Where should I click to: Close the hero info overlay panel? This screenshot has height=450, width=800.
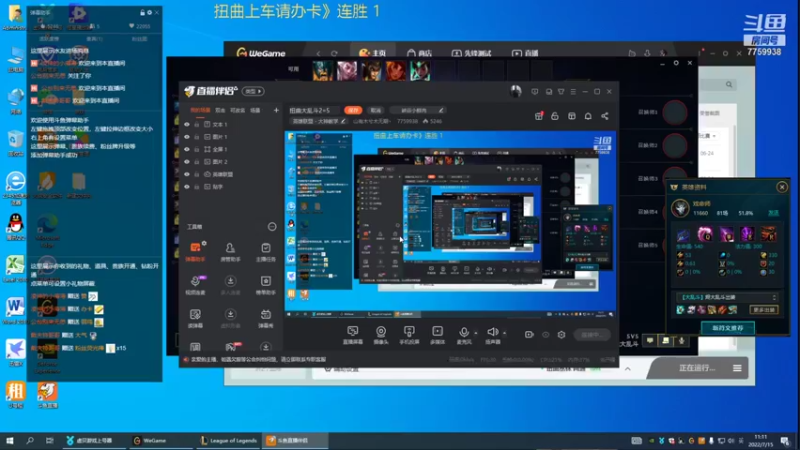(782, 187)
